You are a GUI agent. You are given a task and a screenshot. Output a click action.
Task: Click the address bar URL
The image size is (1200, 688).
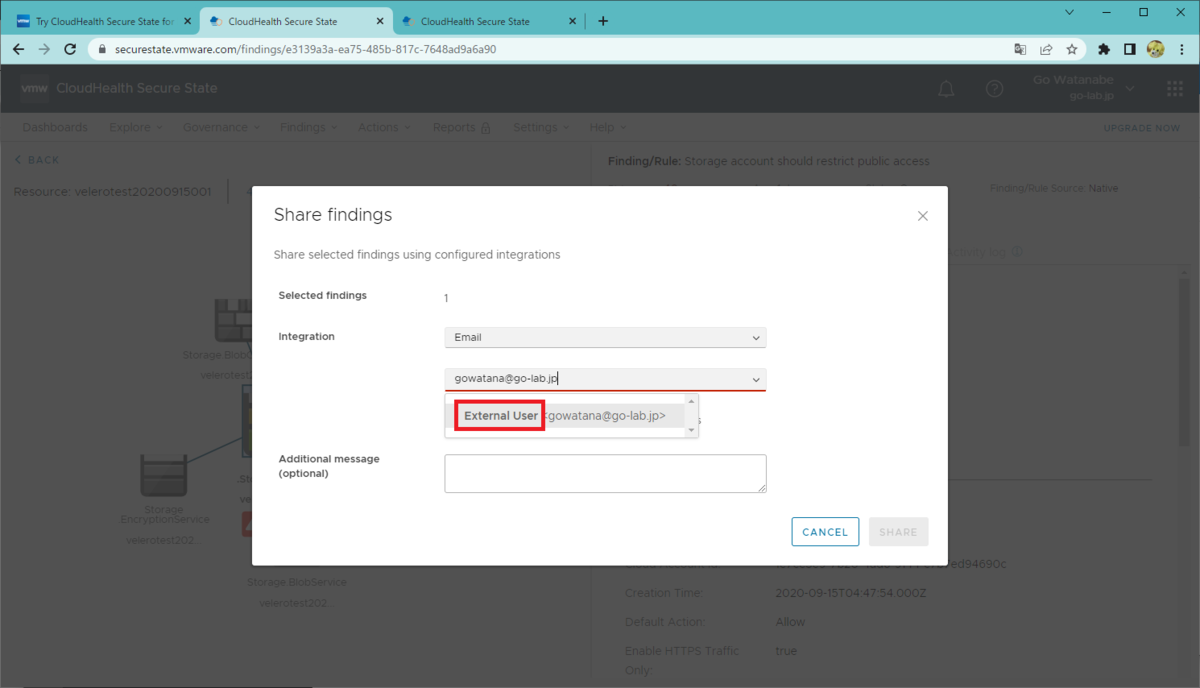(306, 49)
